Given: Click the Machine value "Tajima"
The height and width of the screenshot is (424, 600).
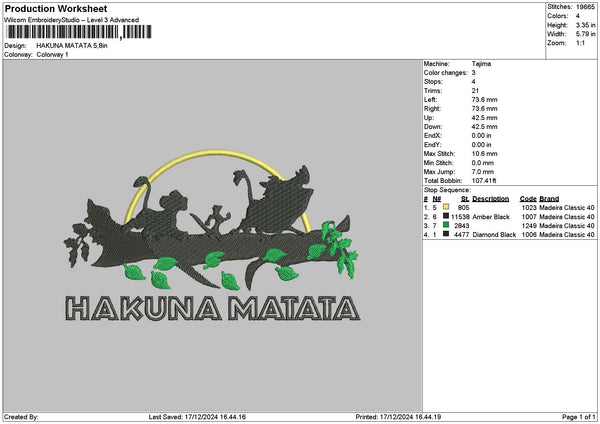Looking at the screenshot, I should coord(481,64).
